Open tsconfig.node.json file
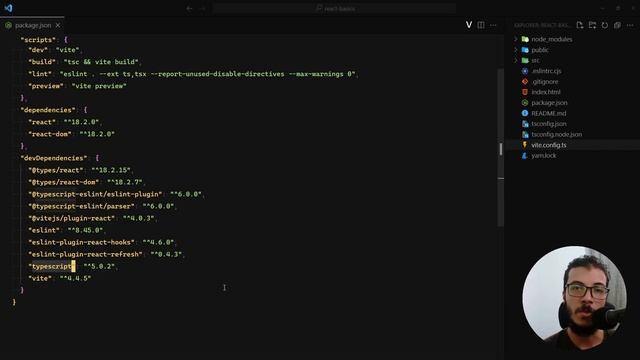640x360 pixels. click(x=556, y=134)
